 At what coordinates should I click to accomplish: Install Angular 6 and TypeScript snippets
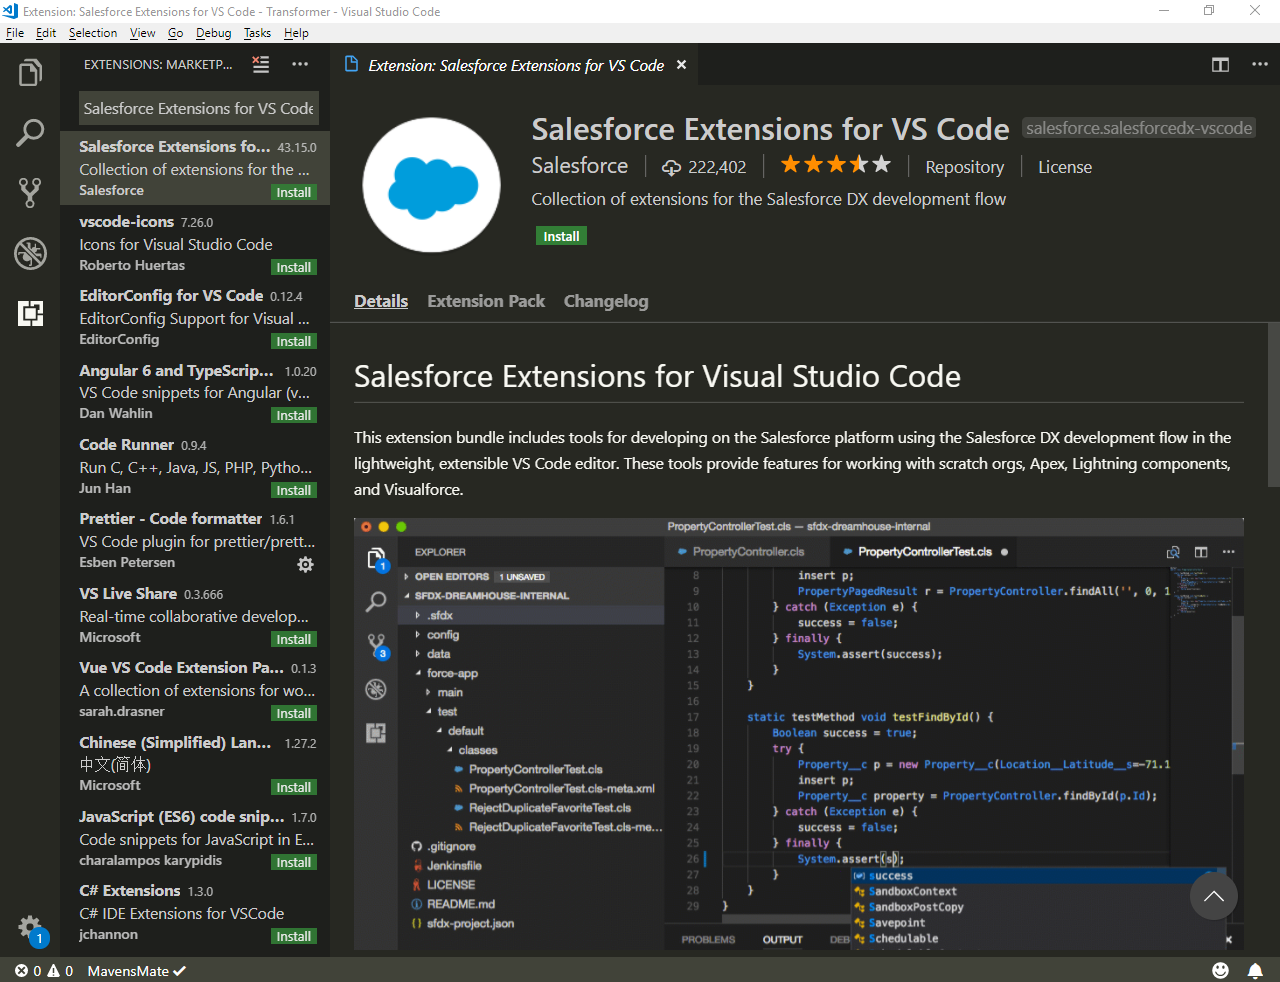tap(294, 415)
